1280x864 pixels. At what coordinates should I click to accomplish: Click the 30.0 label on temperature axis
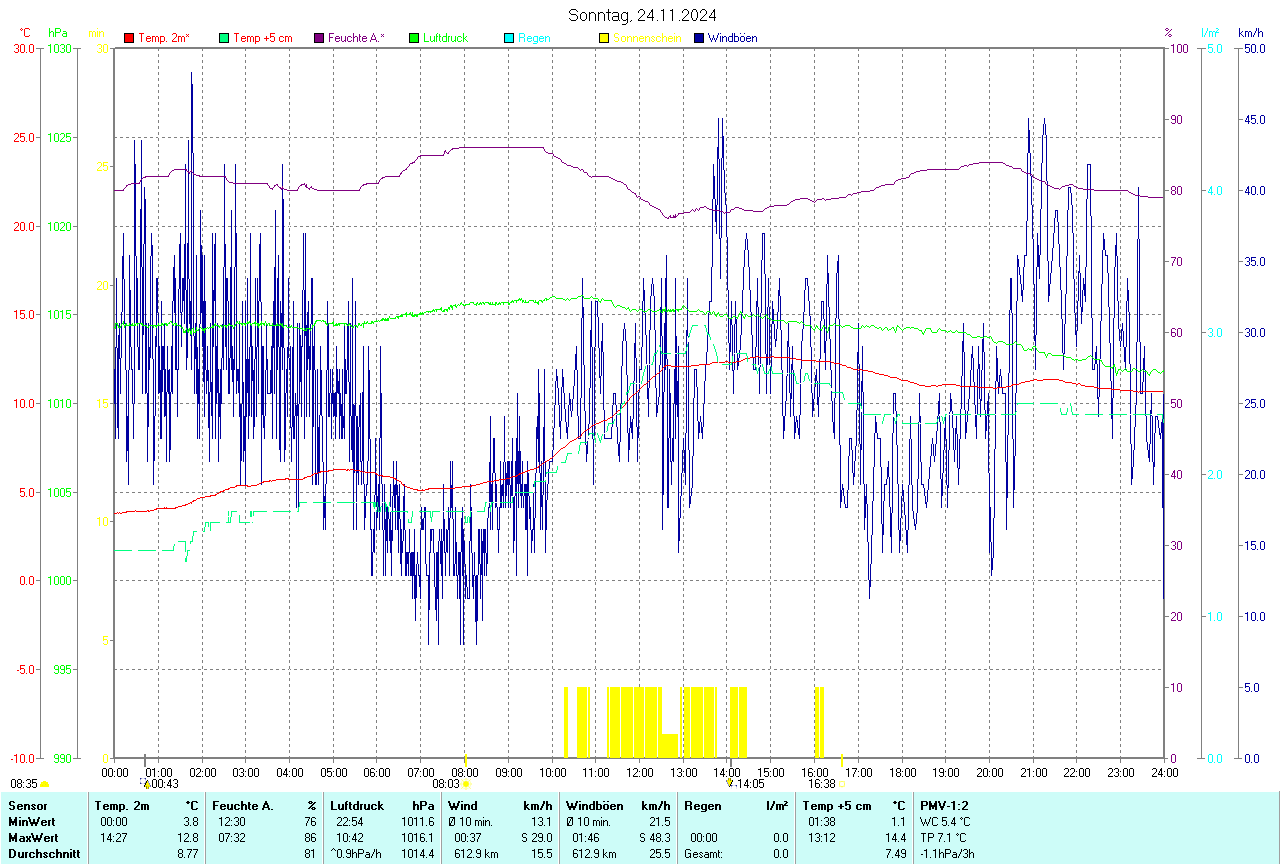pos(25,48)
